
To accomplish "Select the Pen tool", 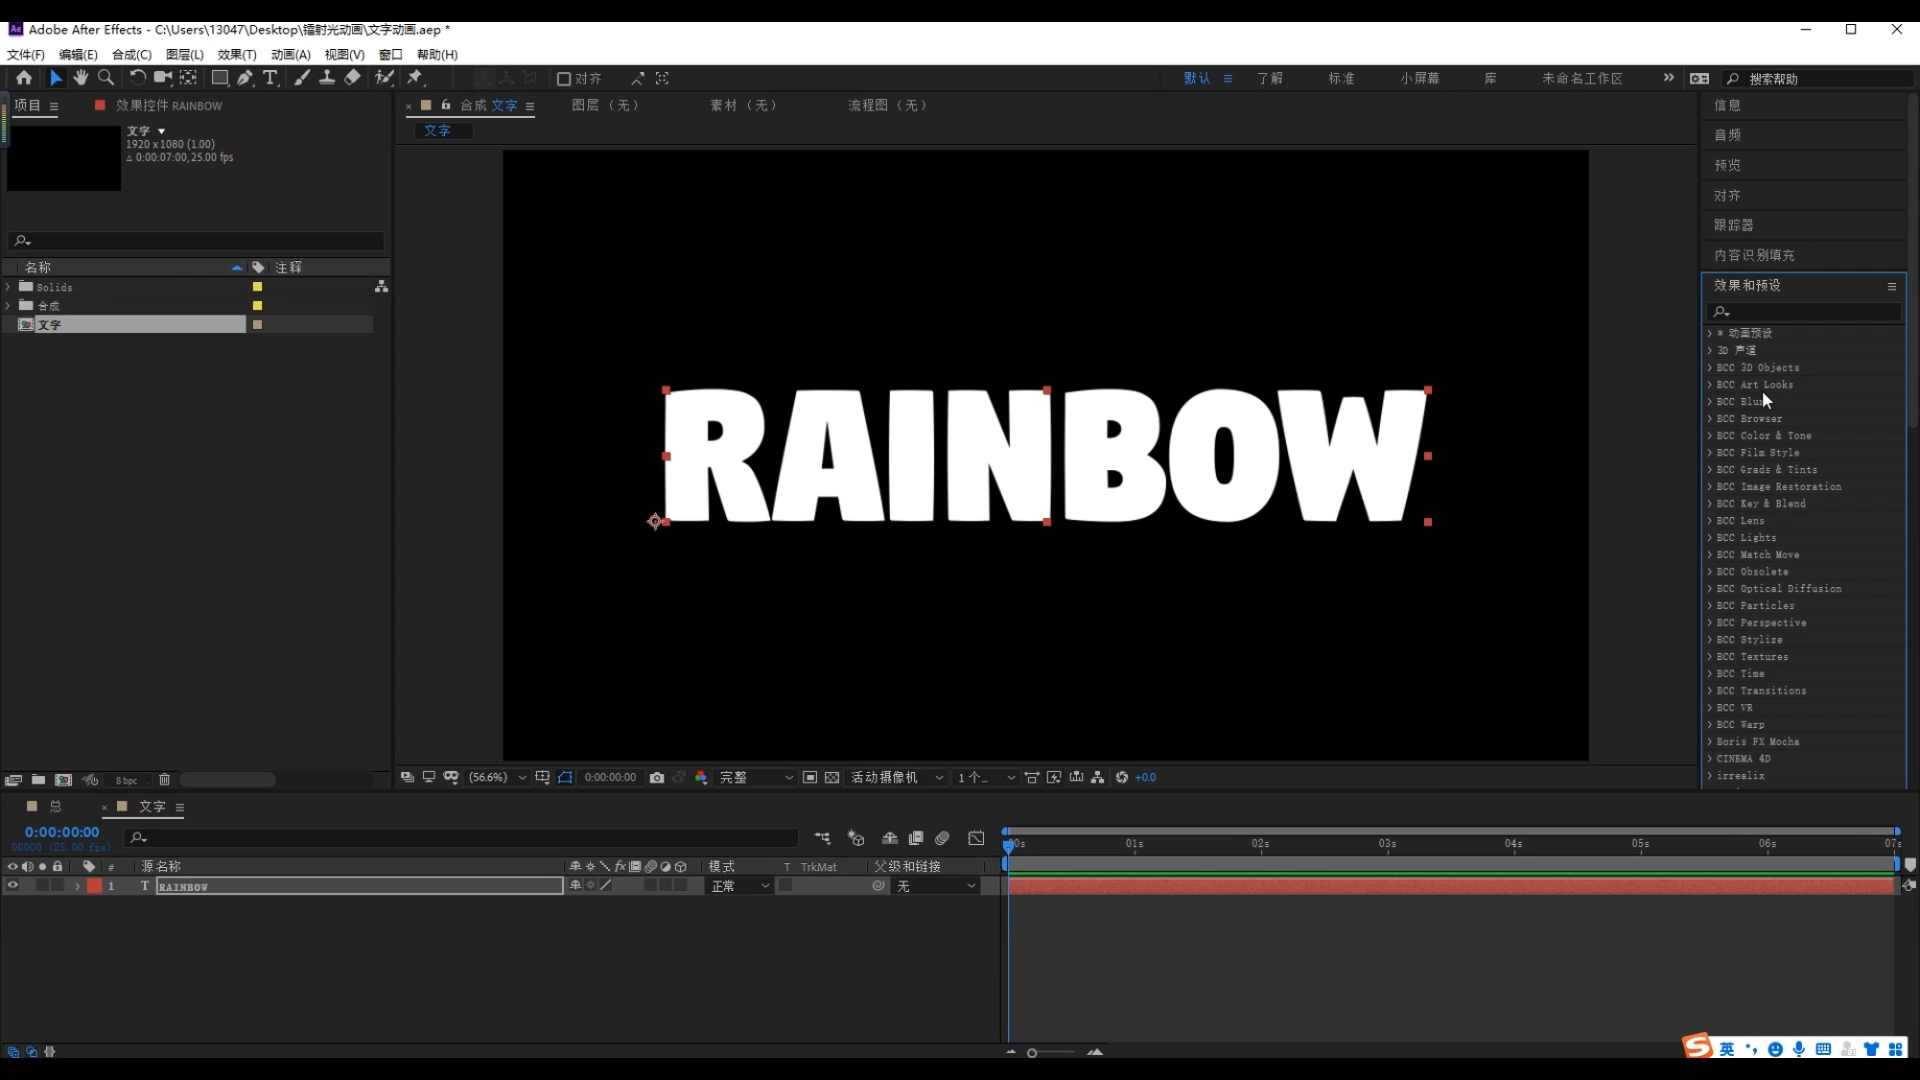I will coord(245,78).
